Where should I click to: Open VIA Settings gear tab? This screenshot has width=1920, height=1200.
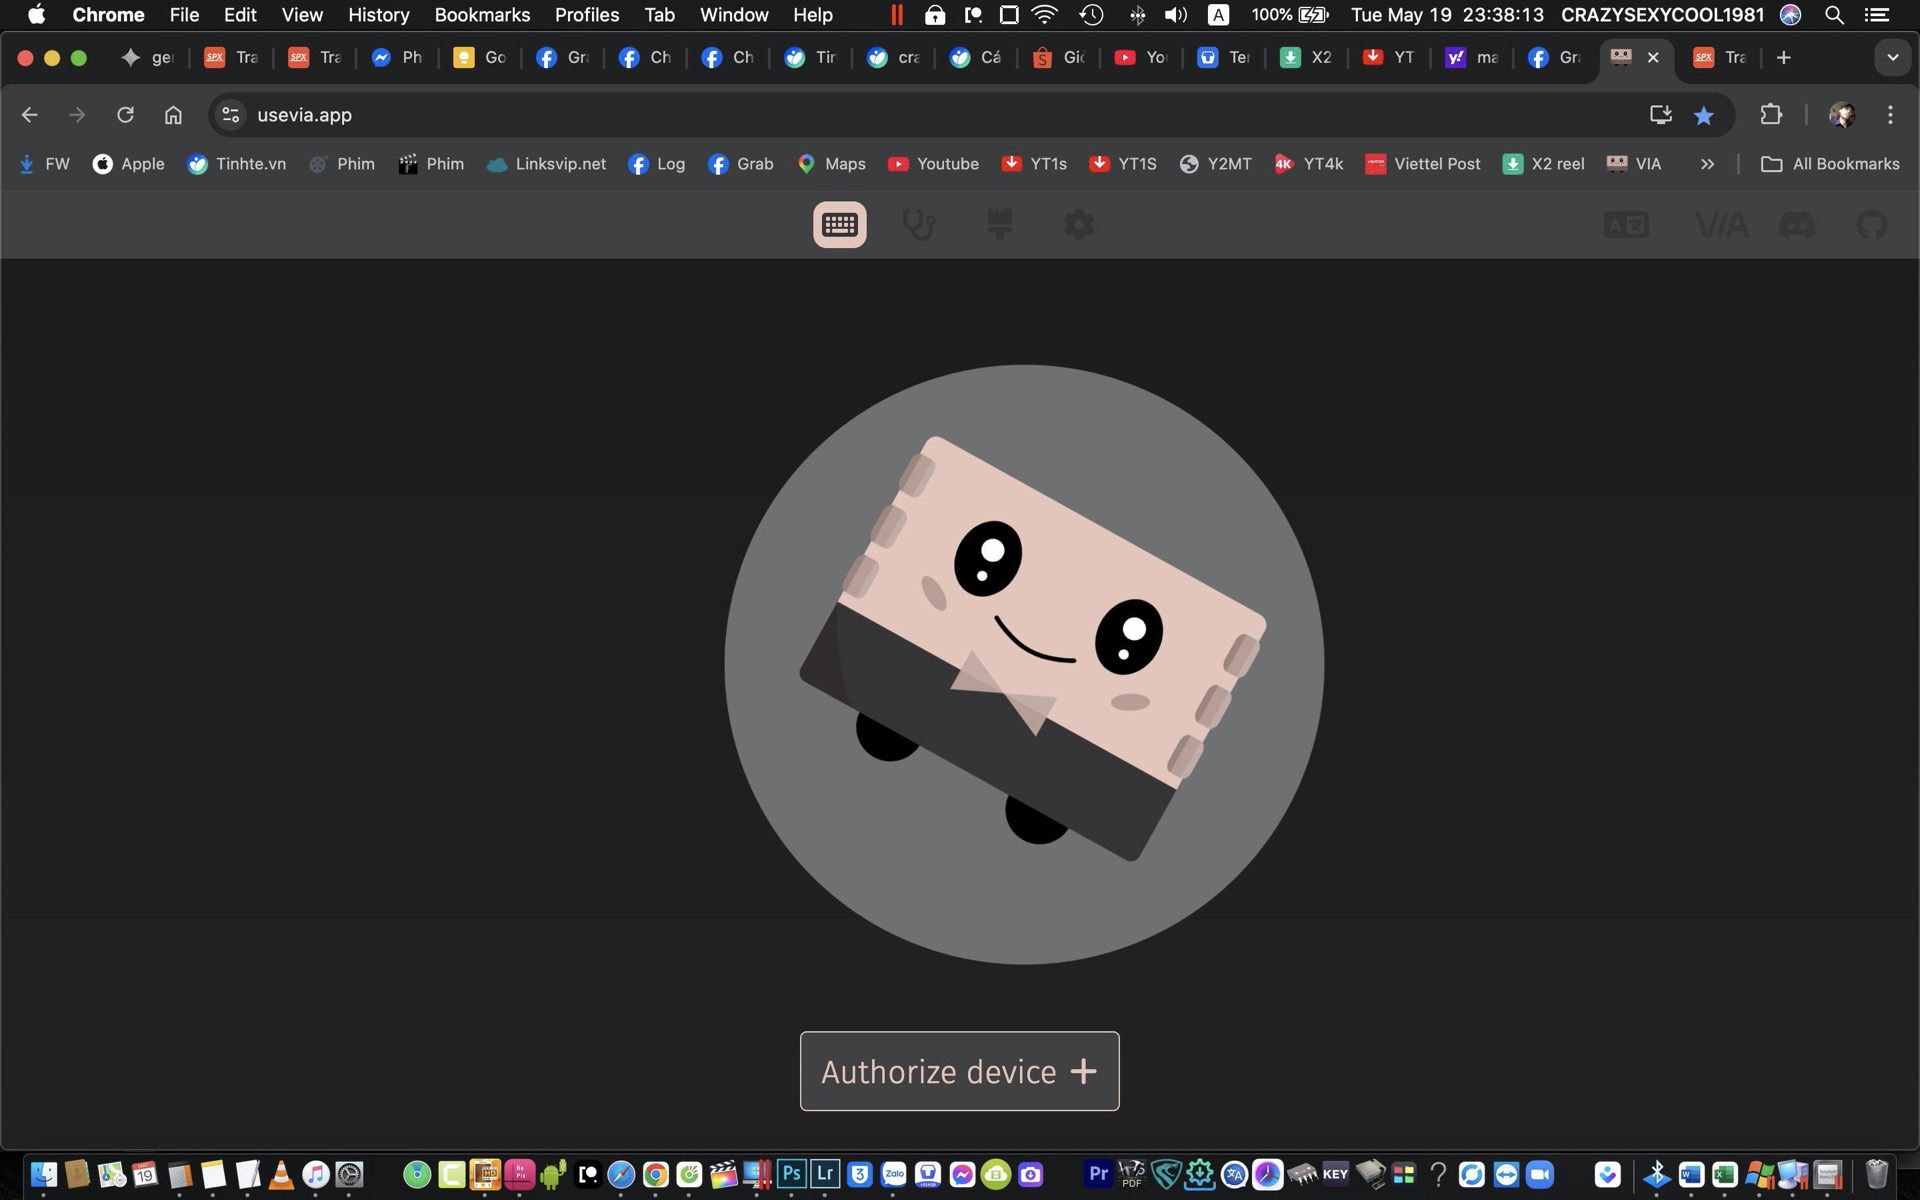click(x=1079, y=225)
